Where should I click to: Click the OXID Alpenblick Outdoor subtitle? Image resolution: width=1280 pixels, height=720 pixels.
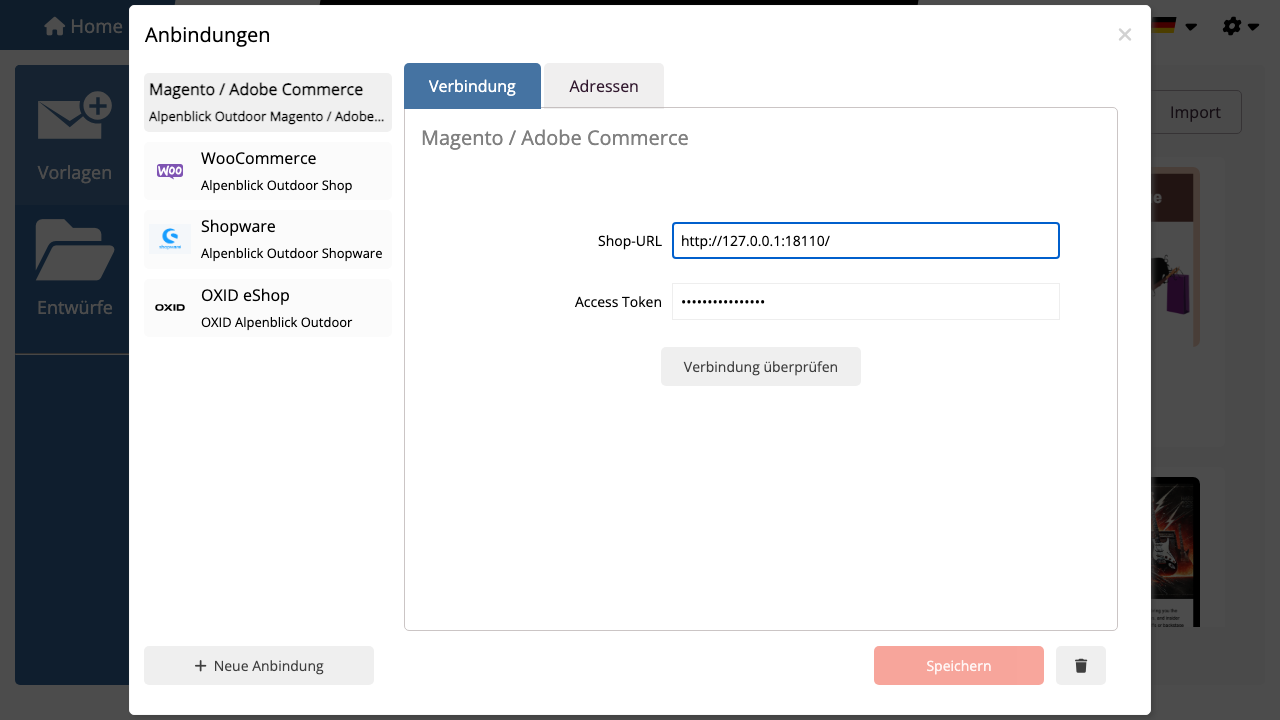point(277,322)
